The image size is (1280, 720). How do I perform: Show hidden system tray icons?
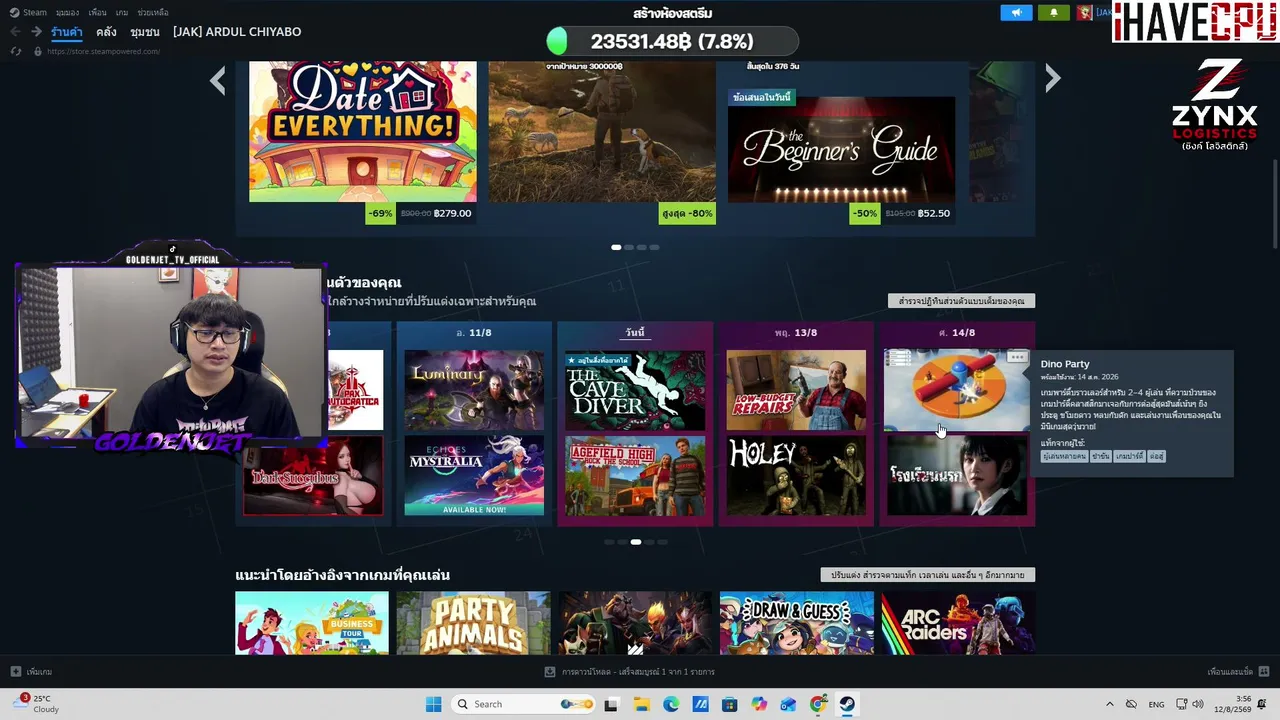(1109, 704)
